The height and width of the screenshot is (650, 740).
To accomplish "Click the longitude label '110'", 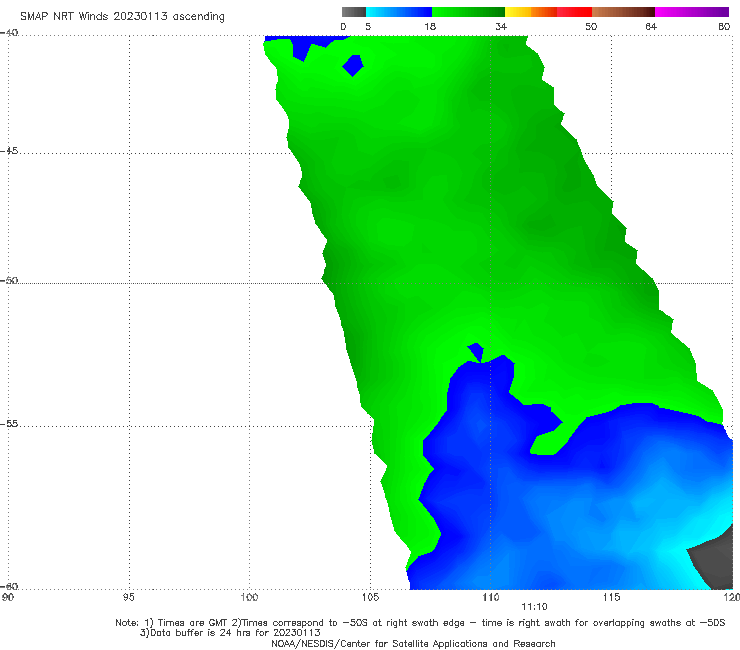I will click(491, 598).
